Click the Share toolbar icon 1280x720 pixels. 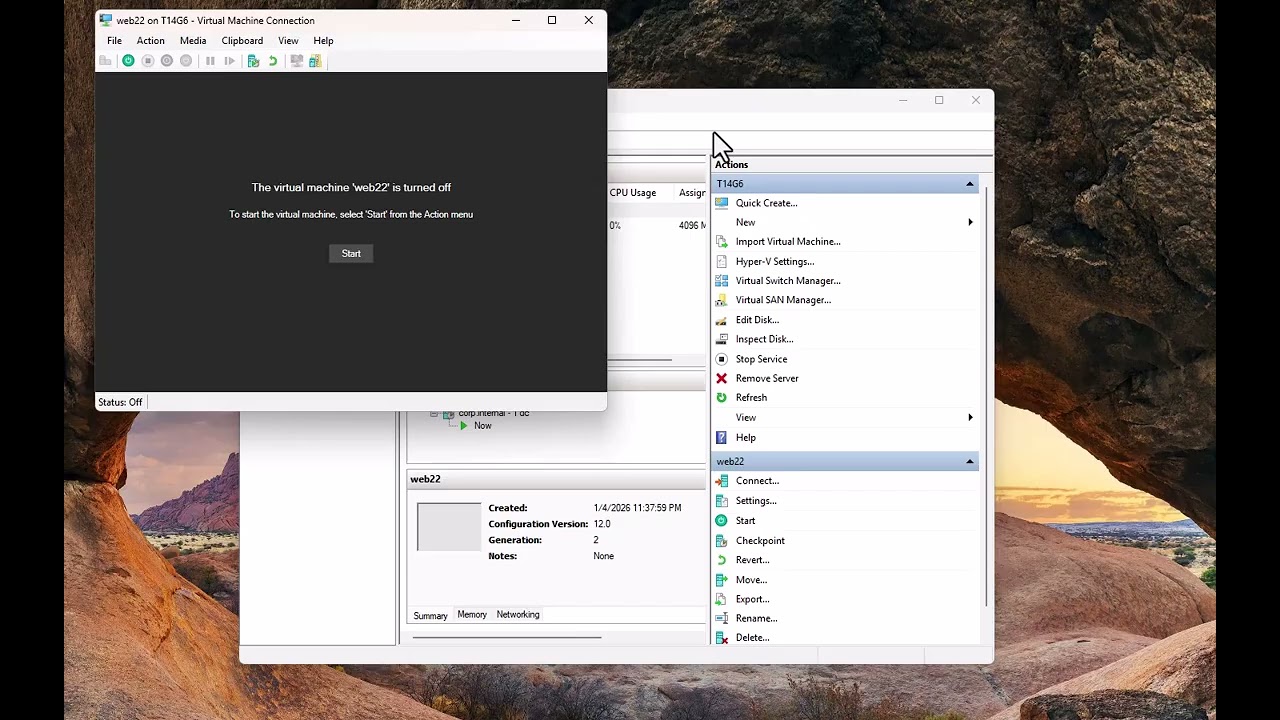[x=315, y=61]
